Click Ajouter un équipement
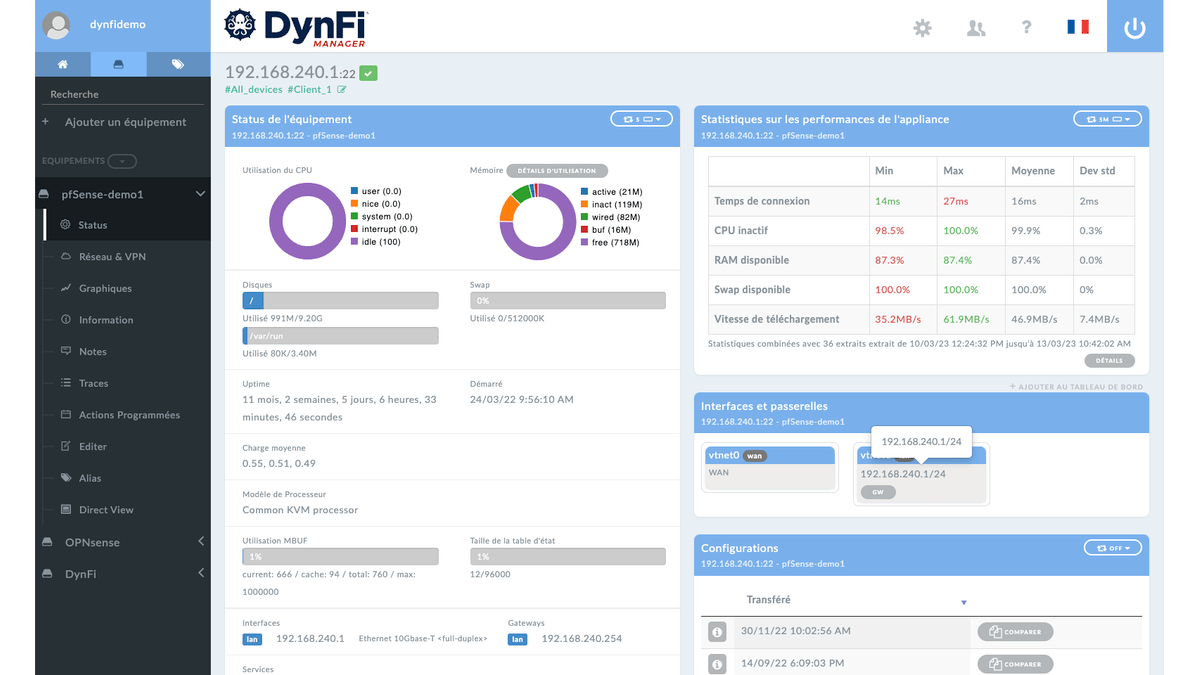The width and height of the screenshot is (1200, 675). pos(126,122)
